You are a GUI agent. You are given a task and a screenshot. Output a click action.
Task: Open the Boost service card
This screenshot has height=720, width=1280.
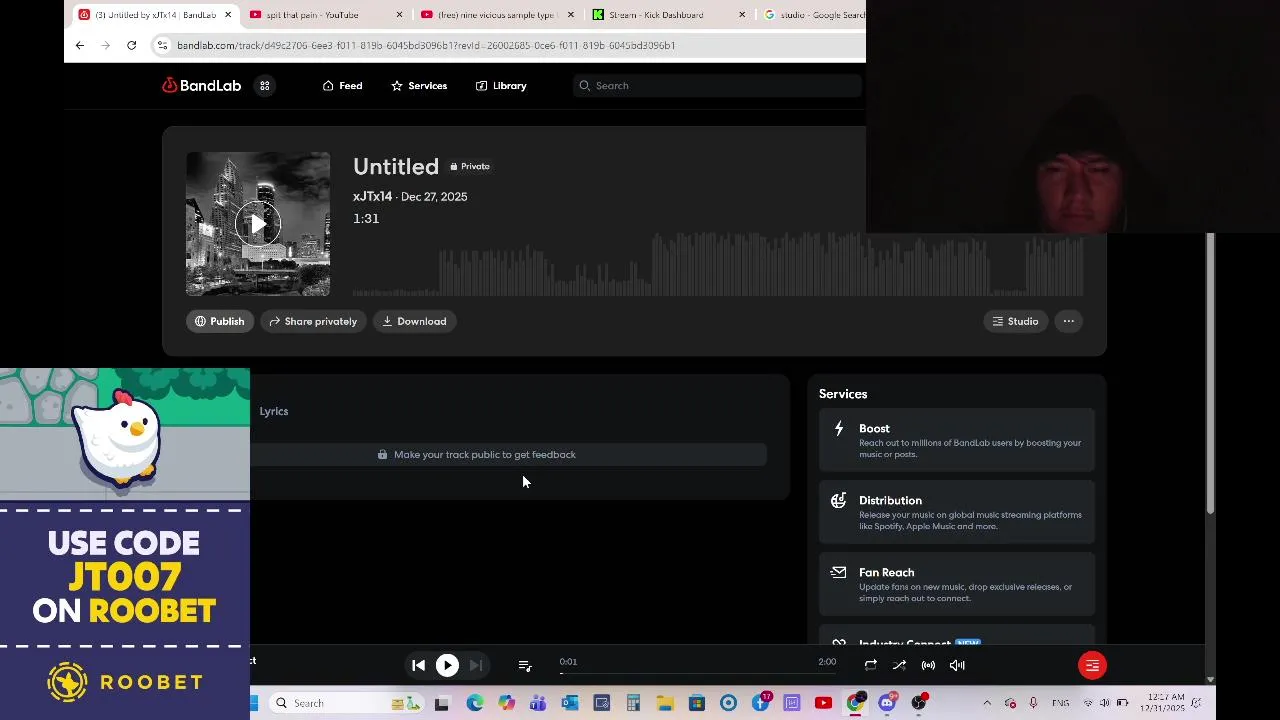pos(957,440)
